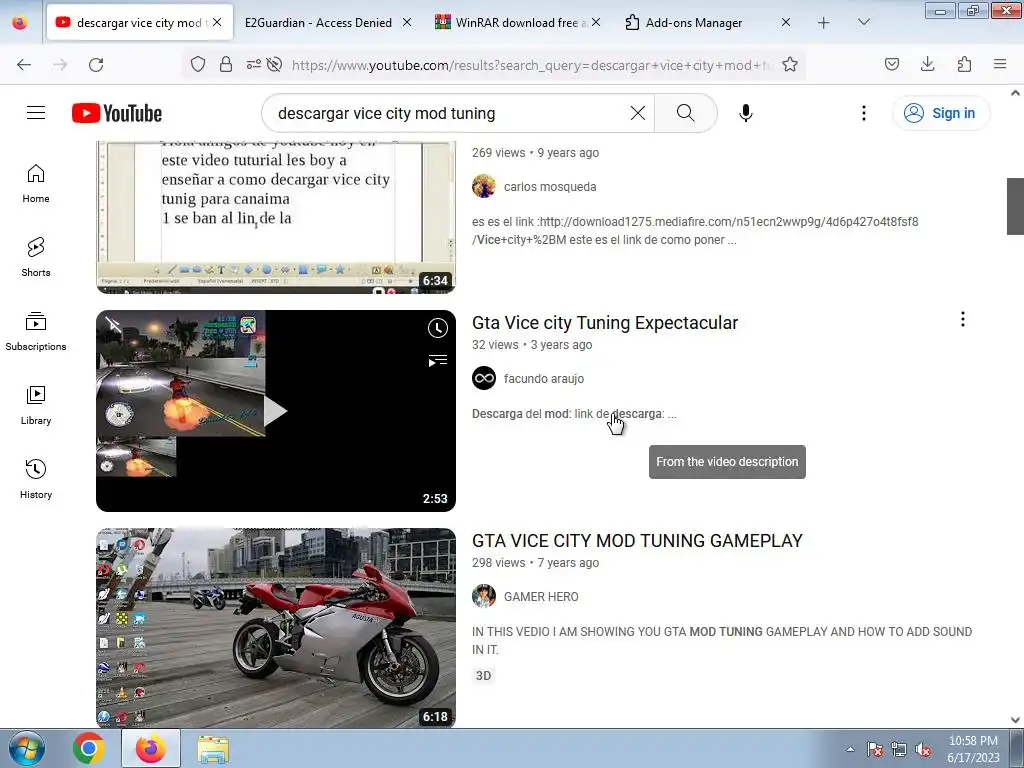Reload the current page
This screenshot has width=1024, height=768.
click(96, 64)
